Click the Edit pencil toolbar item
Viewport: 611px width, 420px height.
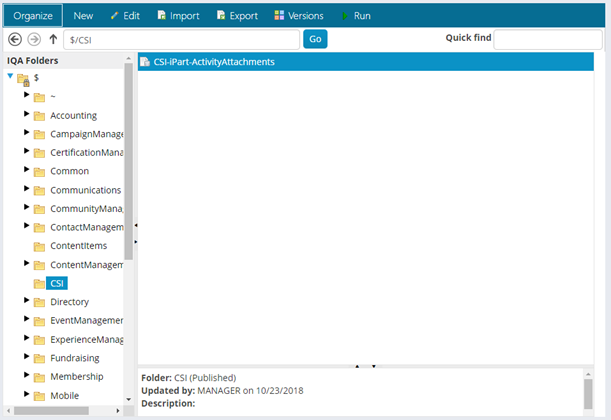point(125,16)
